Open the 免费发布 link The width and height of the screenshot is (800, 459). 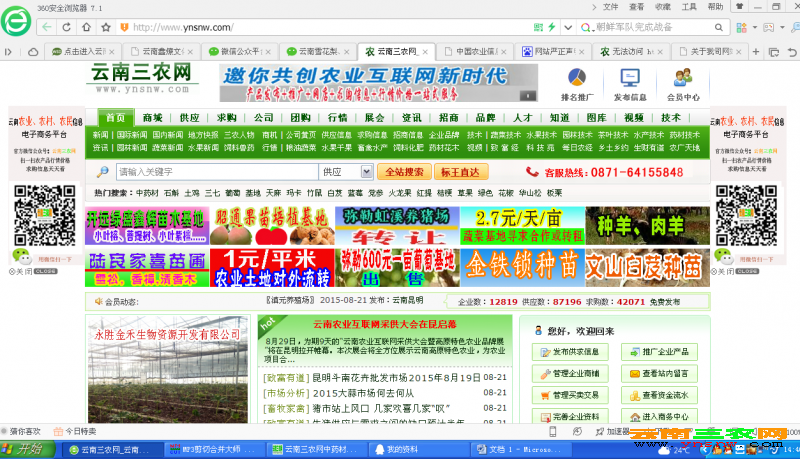[x=665, y=301]
